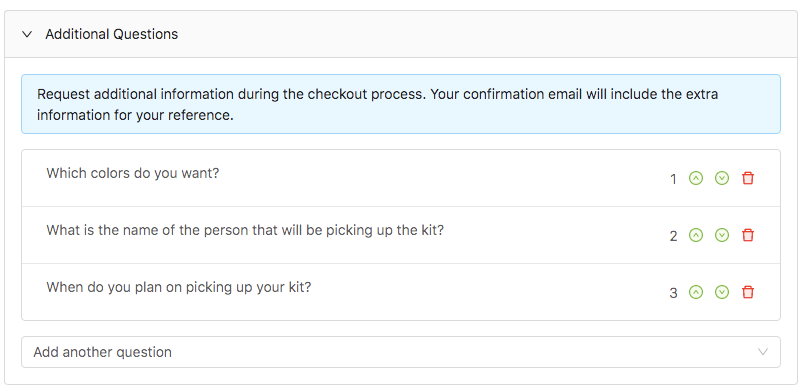
Task: Click order number 1 beside first question
Action: [673, 179]
